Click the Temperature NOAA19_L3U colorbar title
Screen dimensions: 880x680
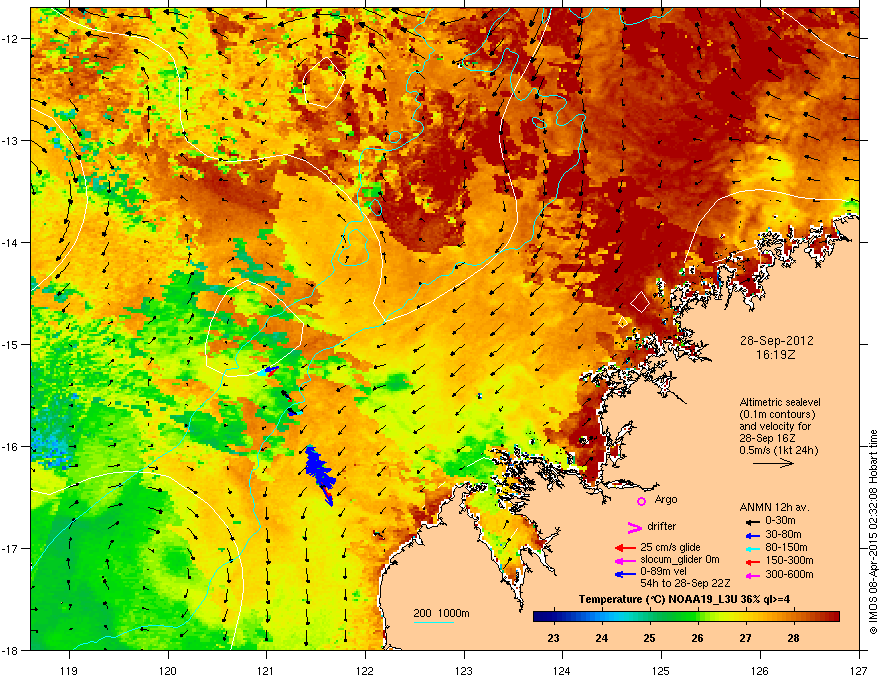tap(684, 599)
